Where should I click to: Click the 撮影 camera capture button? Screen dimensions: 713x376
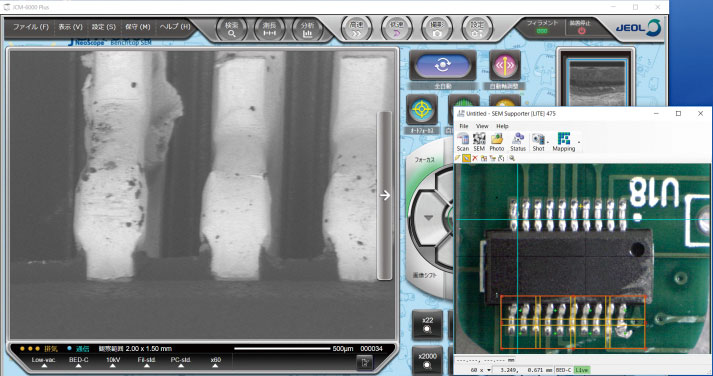437,29
